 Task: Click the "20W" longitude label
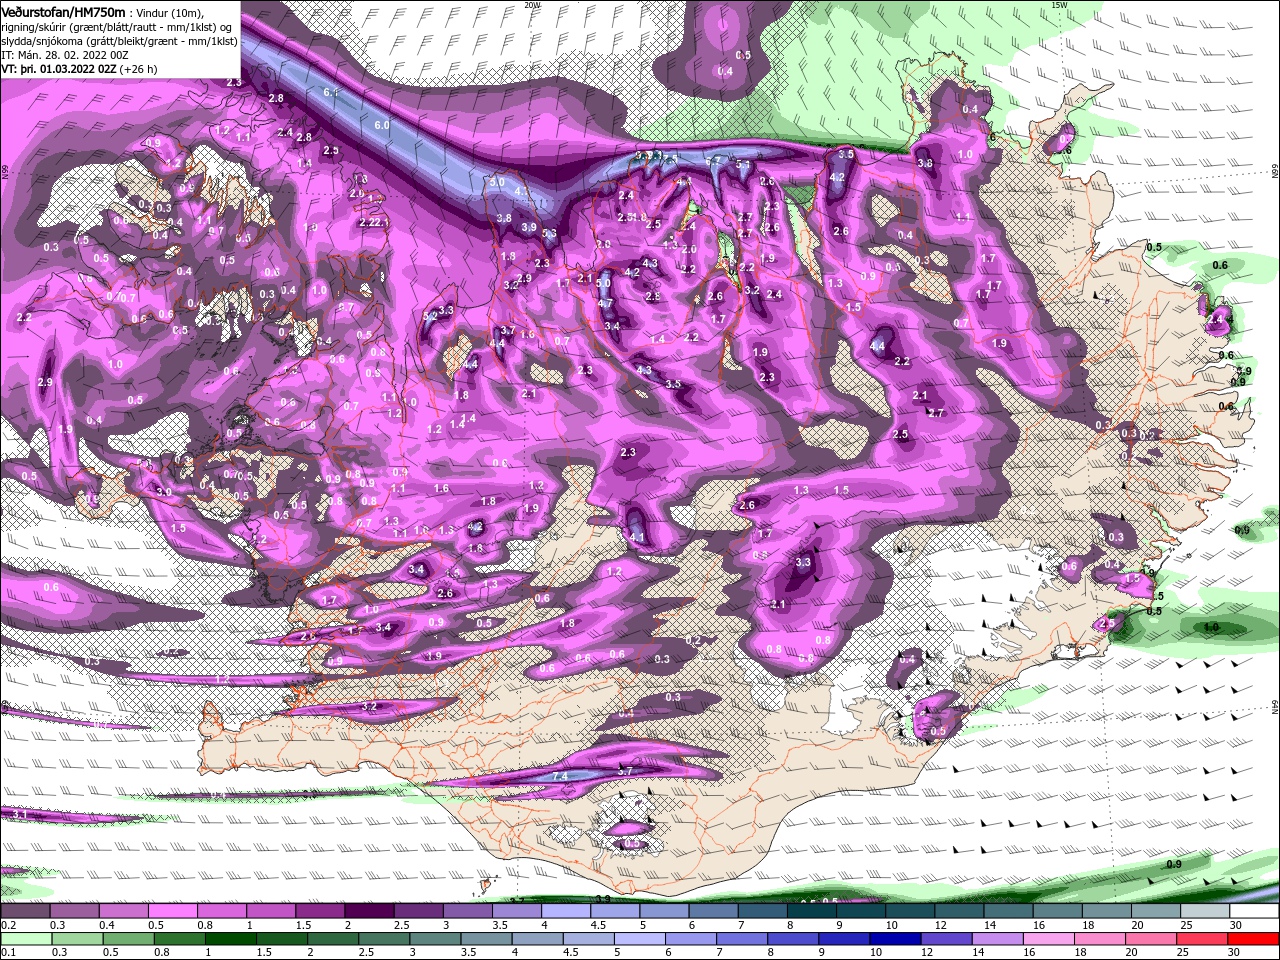click(532, 5)
